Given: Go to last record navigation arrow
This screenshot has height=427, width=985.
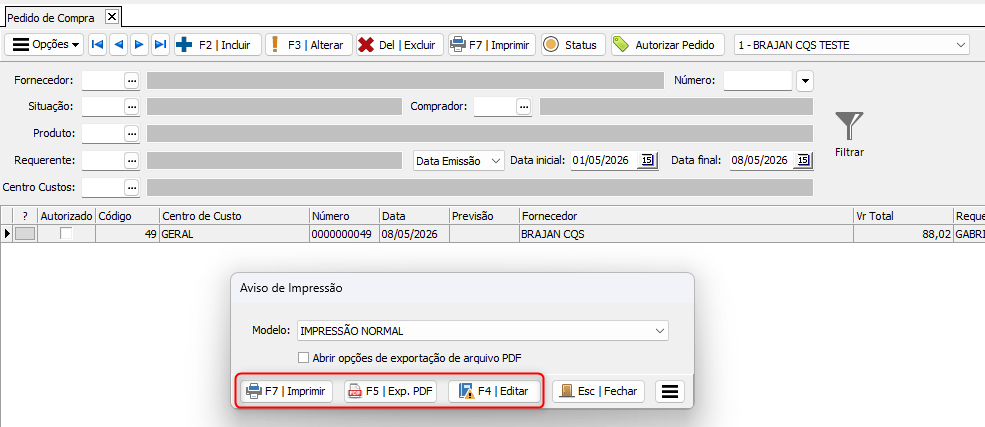Looking at the screenshot, I should [161, 45].
